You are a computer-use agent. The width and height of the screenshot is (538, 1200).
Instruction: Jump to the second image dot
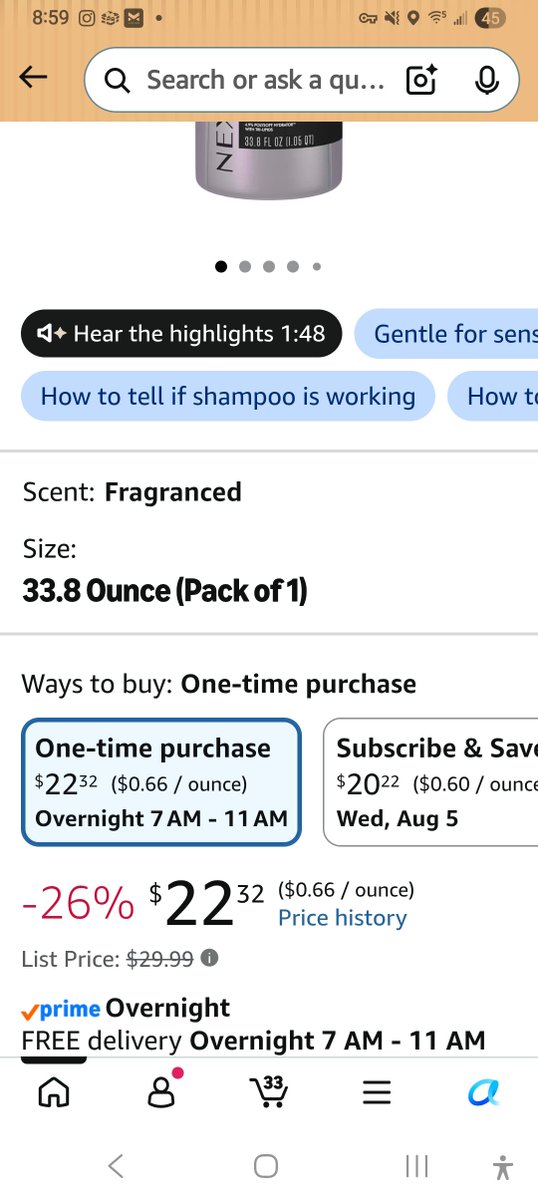(x=245, y=267)
